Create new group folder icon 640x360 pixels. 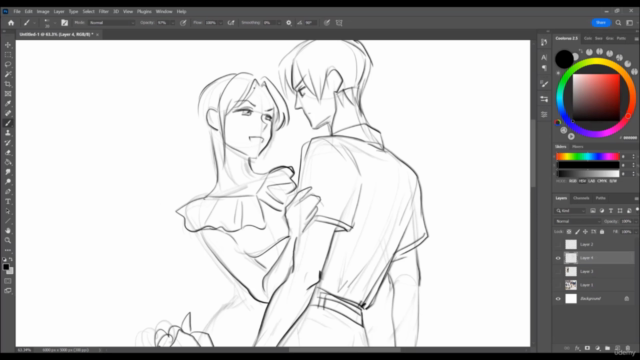(x=608, y=348)
